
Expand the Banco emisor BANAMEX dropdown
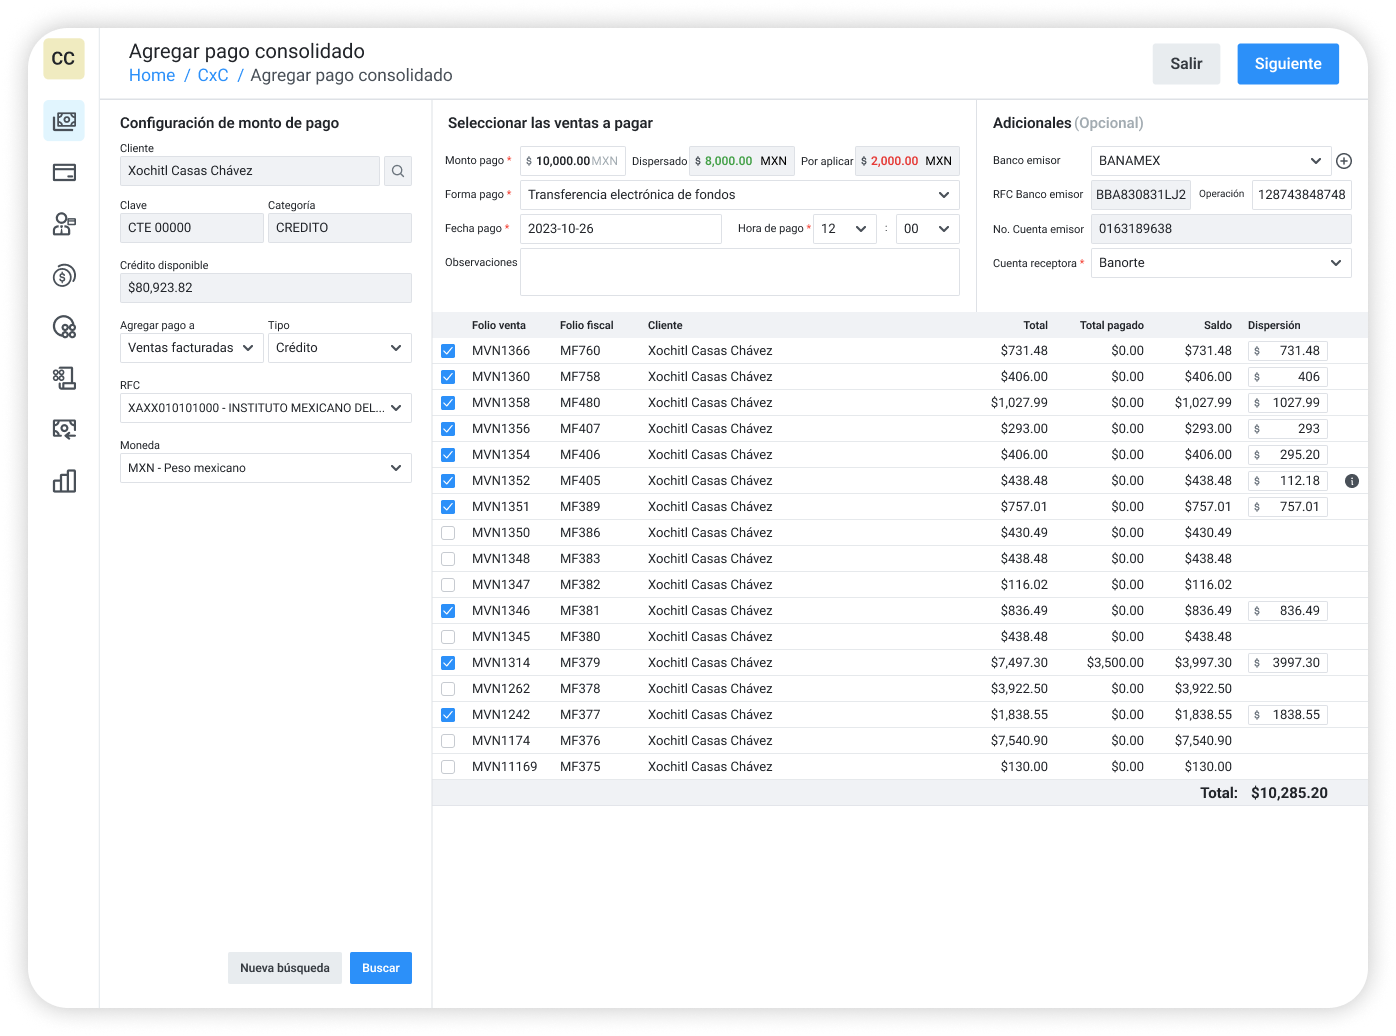click(1210, 161)
